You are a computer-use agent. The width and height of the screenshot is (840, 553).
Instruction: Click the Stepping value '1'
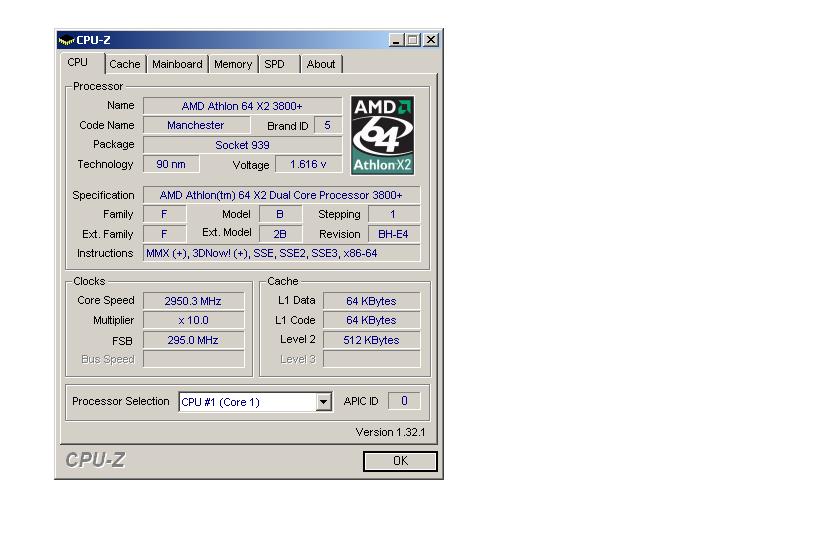[x=393, y=214]
